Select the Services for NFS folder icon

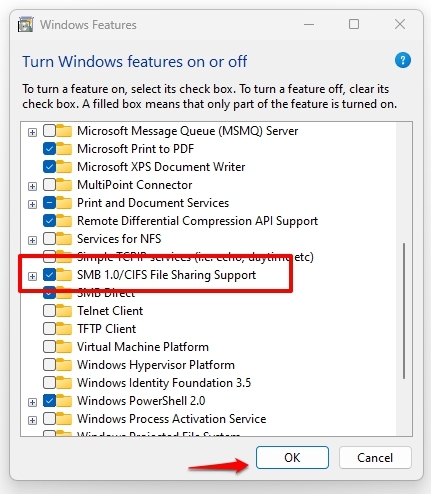click(64, 239)
